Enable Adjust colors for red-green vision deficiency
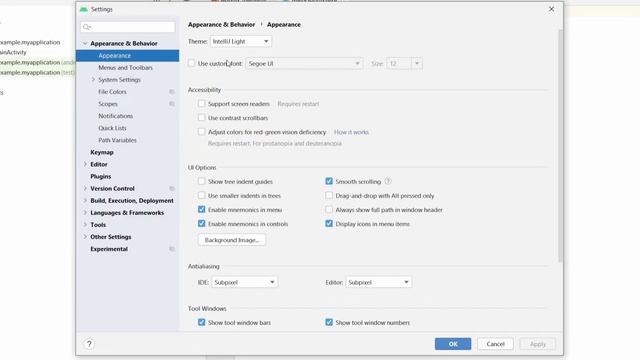The width and height of the screenshot is (640, 360). click(201, 132)
